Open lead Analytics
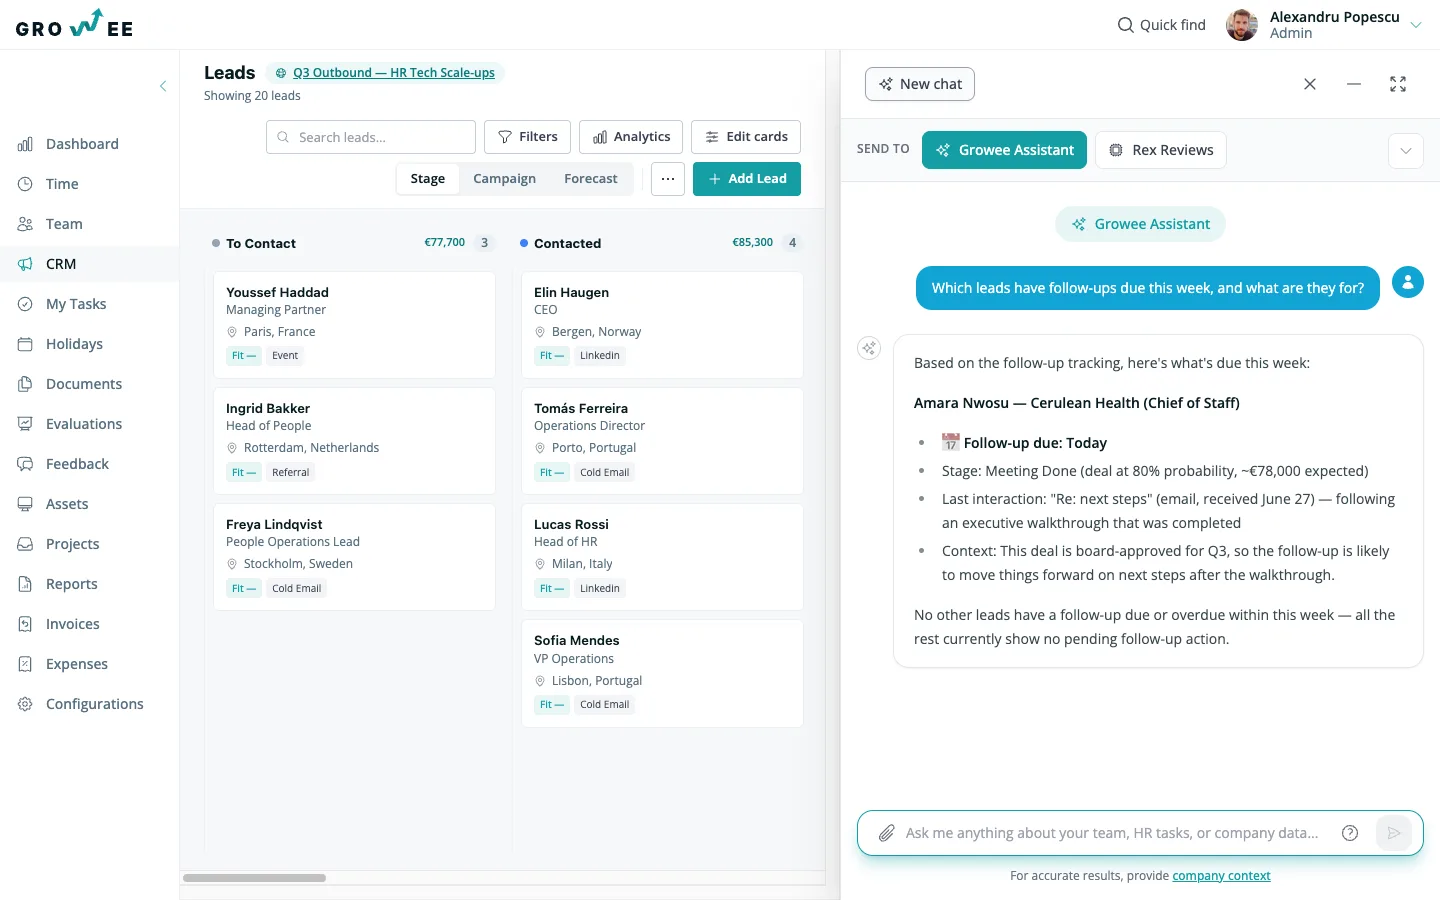This screenshot has height=900, width=1440. pos(631,137)
